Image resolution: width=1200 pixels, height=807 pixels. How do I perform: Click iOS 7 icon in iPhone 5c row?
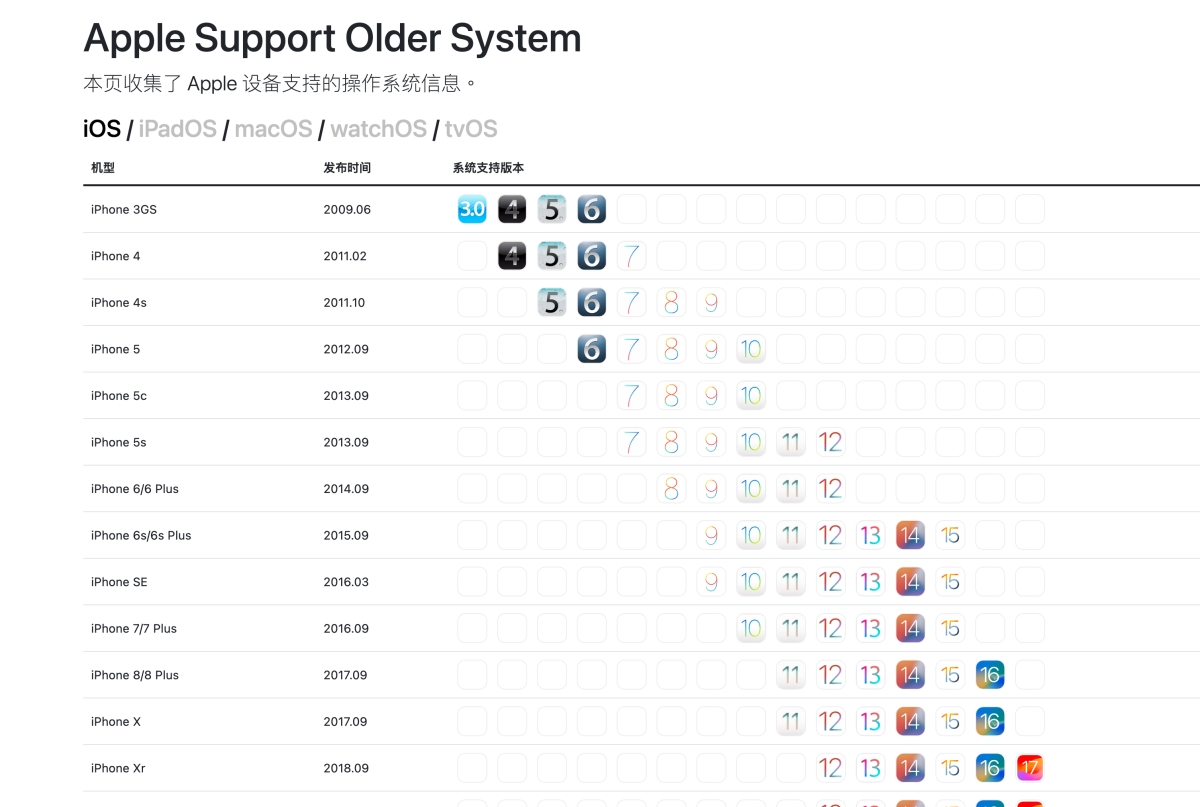[x=631, y=395]
